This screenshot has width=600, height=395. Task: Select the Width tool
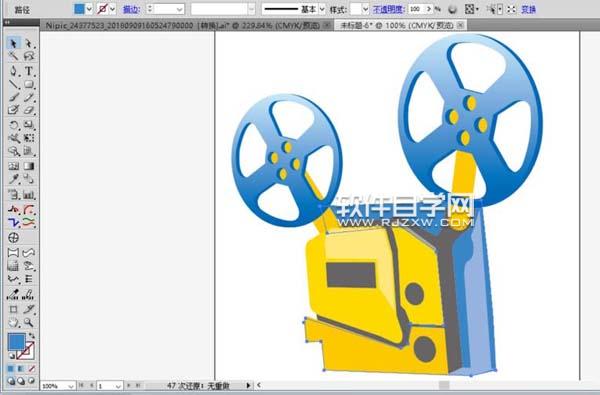pyautogui.click(x=13, y=138)
